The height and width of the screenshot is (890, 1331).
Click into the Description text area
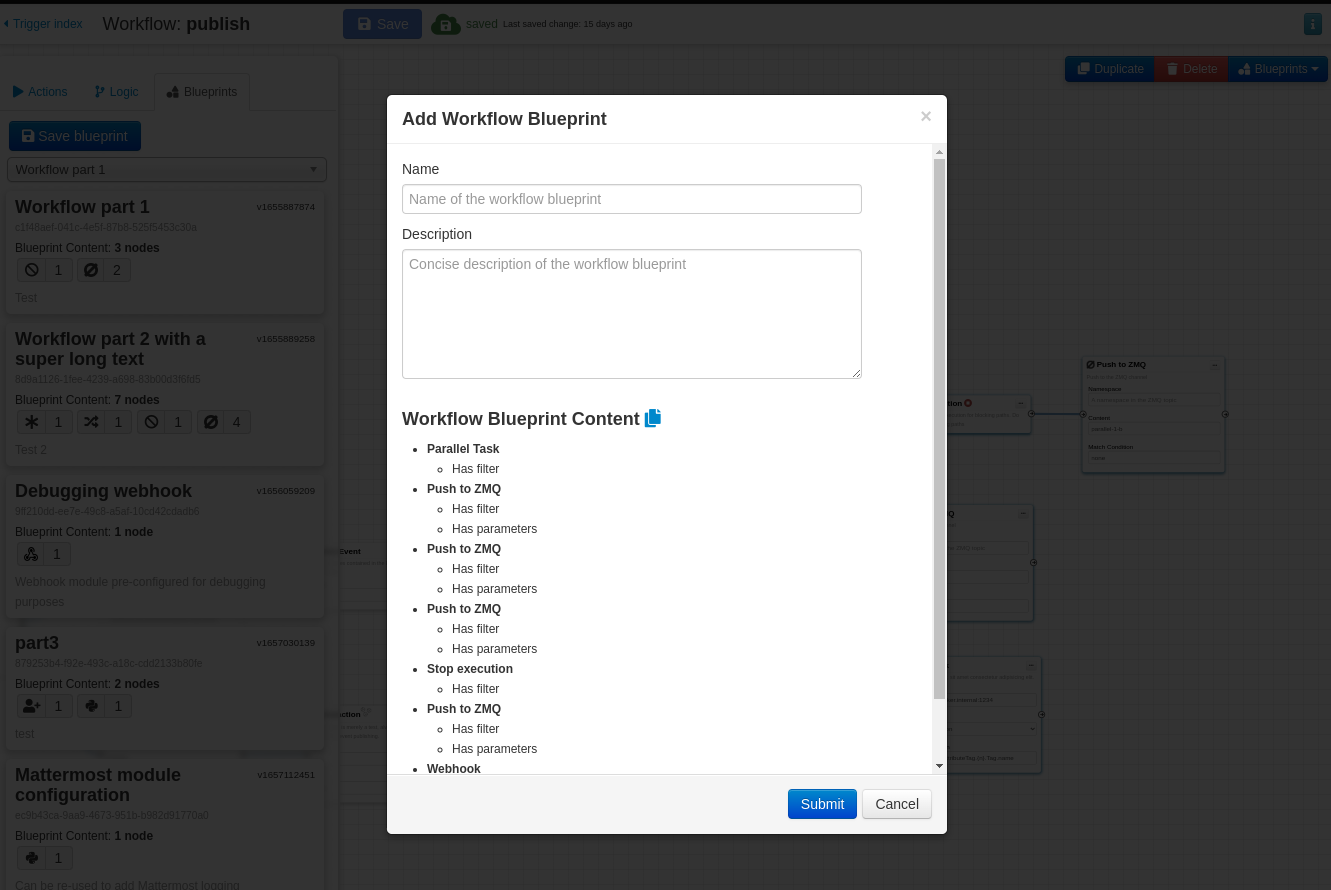click(x=631, y=314)
